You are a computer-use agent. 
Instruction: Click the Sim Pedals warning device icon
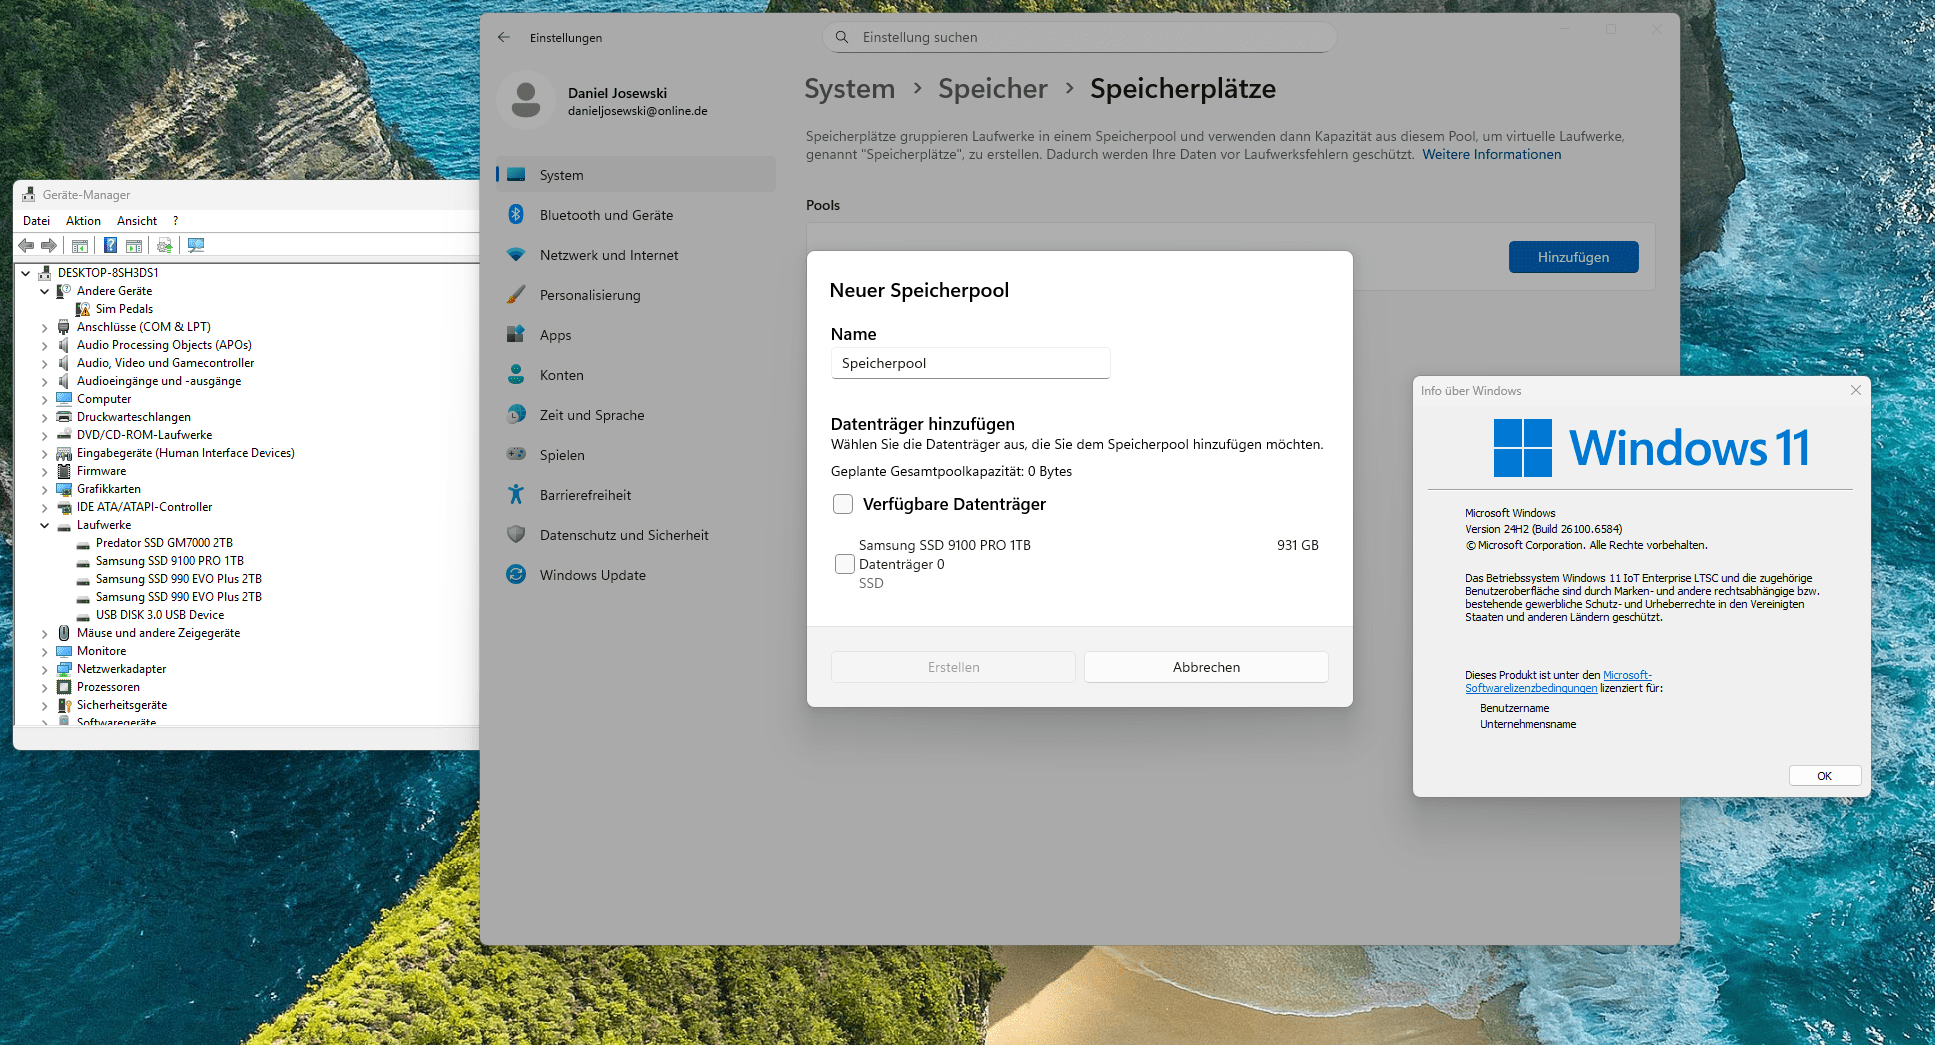click(x=83, y=309)
